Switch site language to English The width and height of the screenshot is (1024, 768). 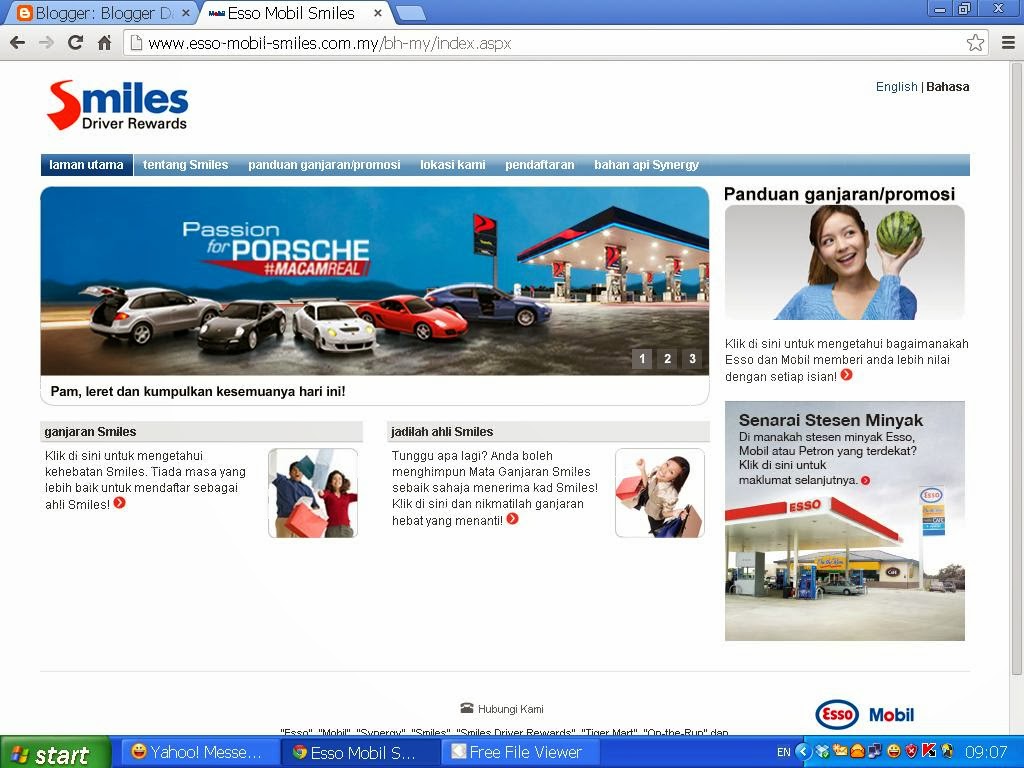896,87
